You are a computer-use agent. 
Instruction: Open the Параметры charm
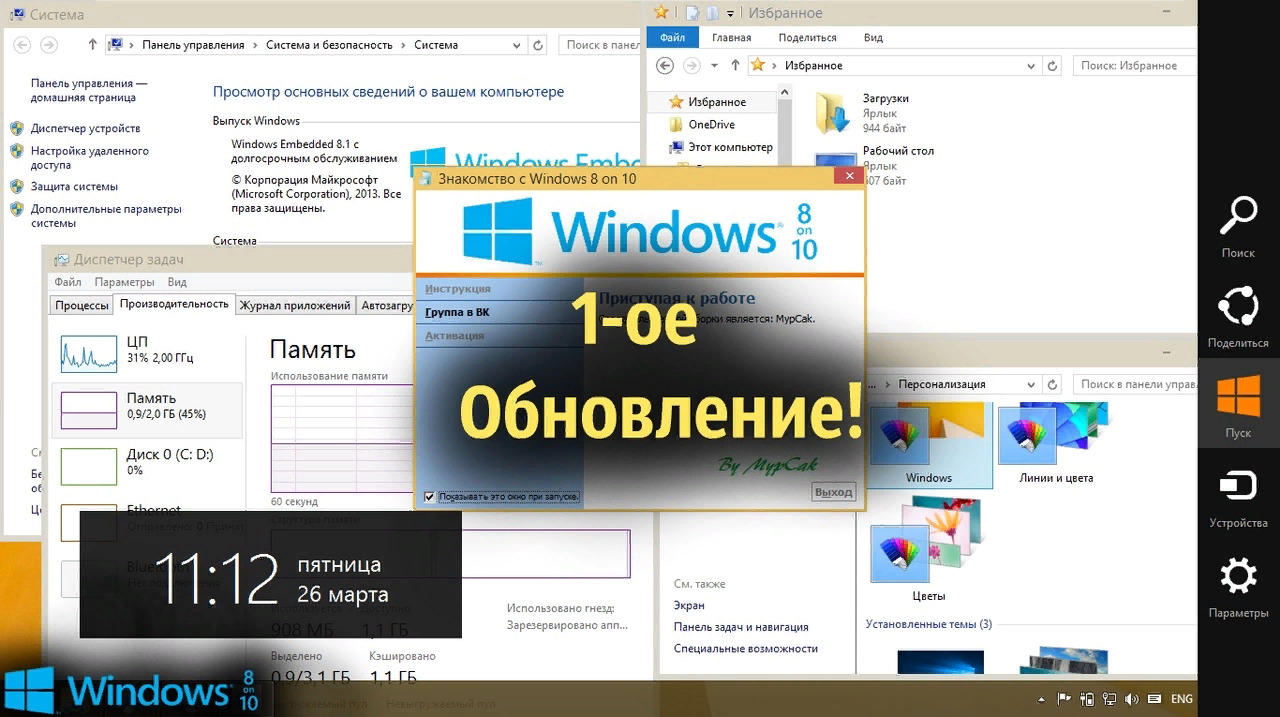coord(1238,588)
